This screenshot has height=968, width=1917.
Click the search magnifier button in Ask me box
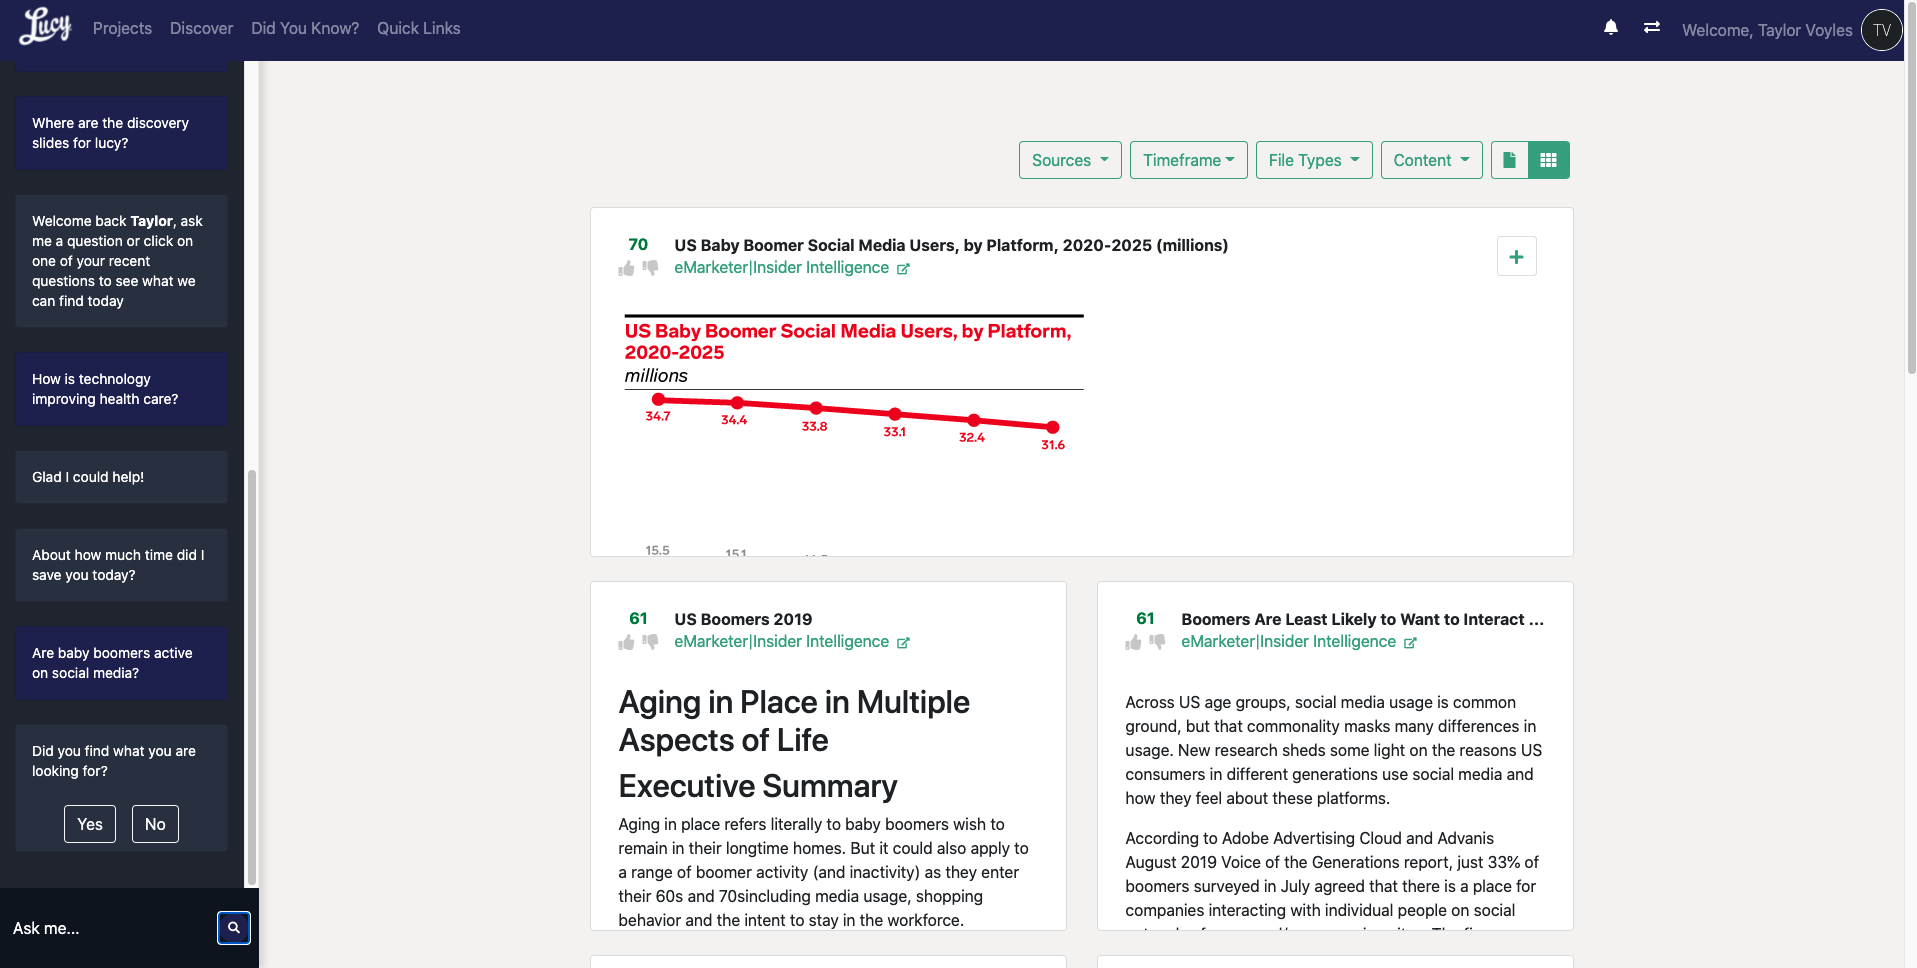pos(234,928)
